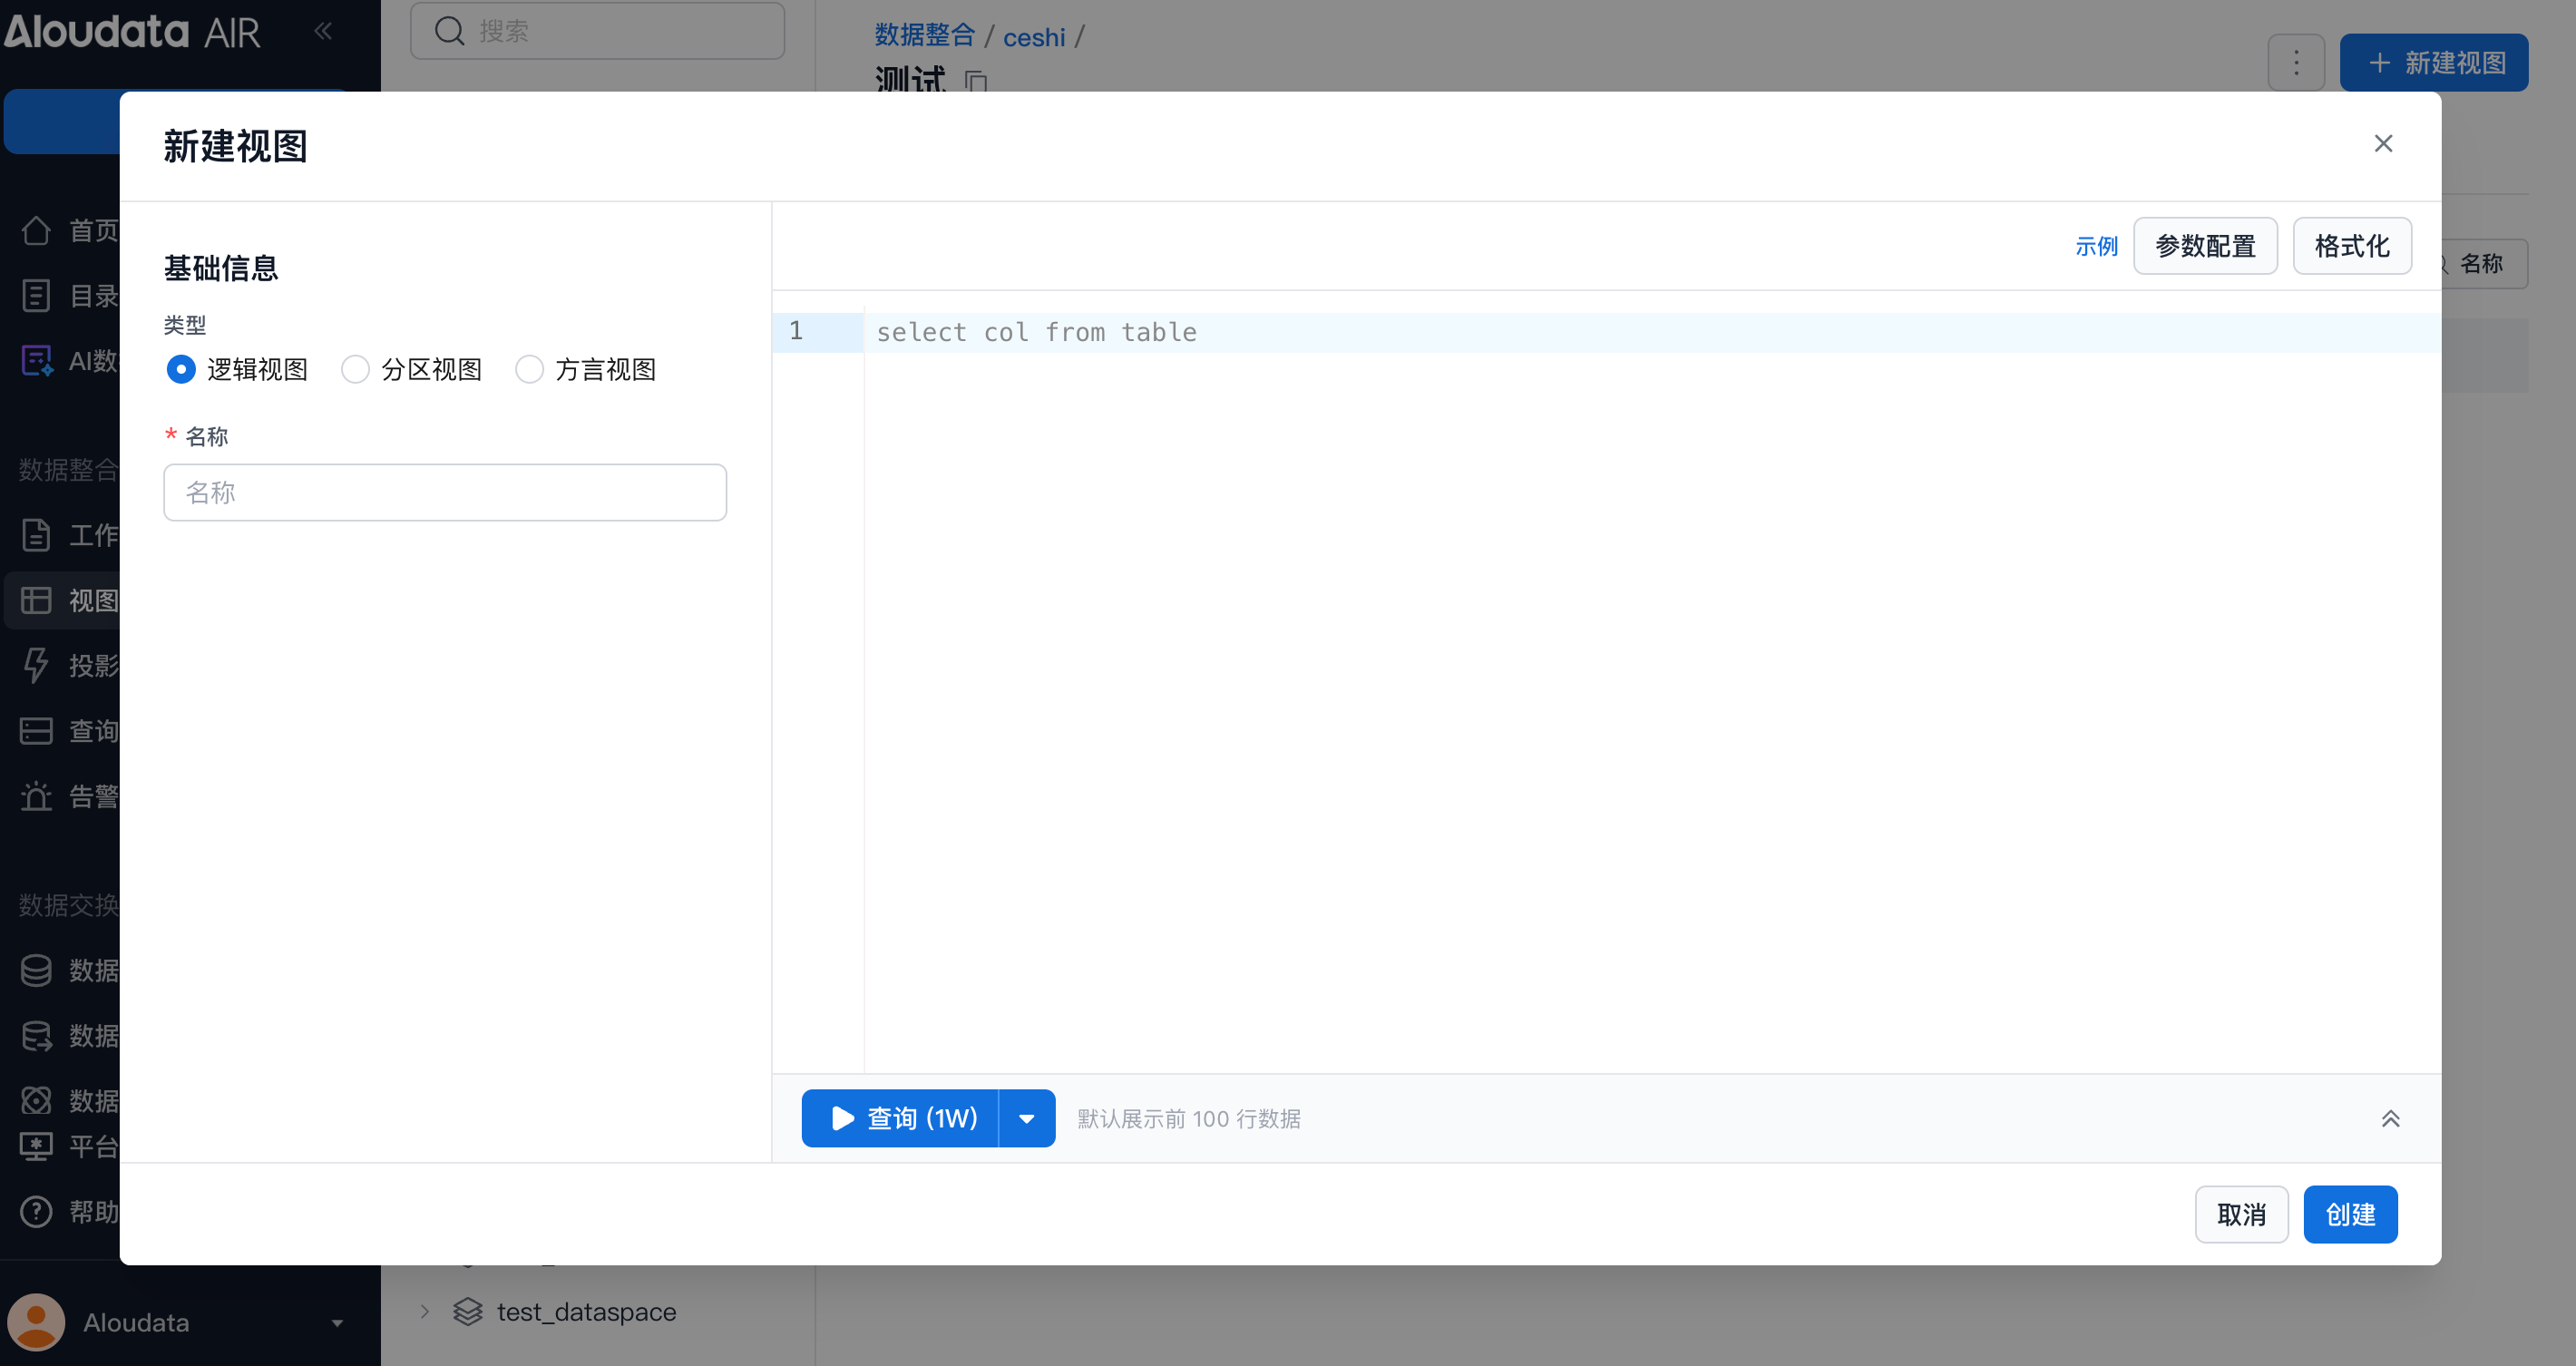The height and width of the screenshot is (1366, 2576).
Task: Click the projection lightning icon
Action: pyautogui.click(x=36, y=665)
